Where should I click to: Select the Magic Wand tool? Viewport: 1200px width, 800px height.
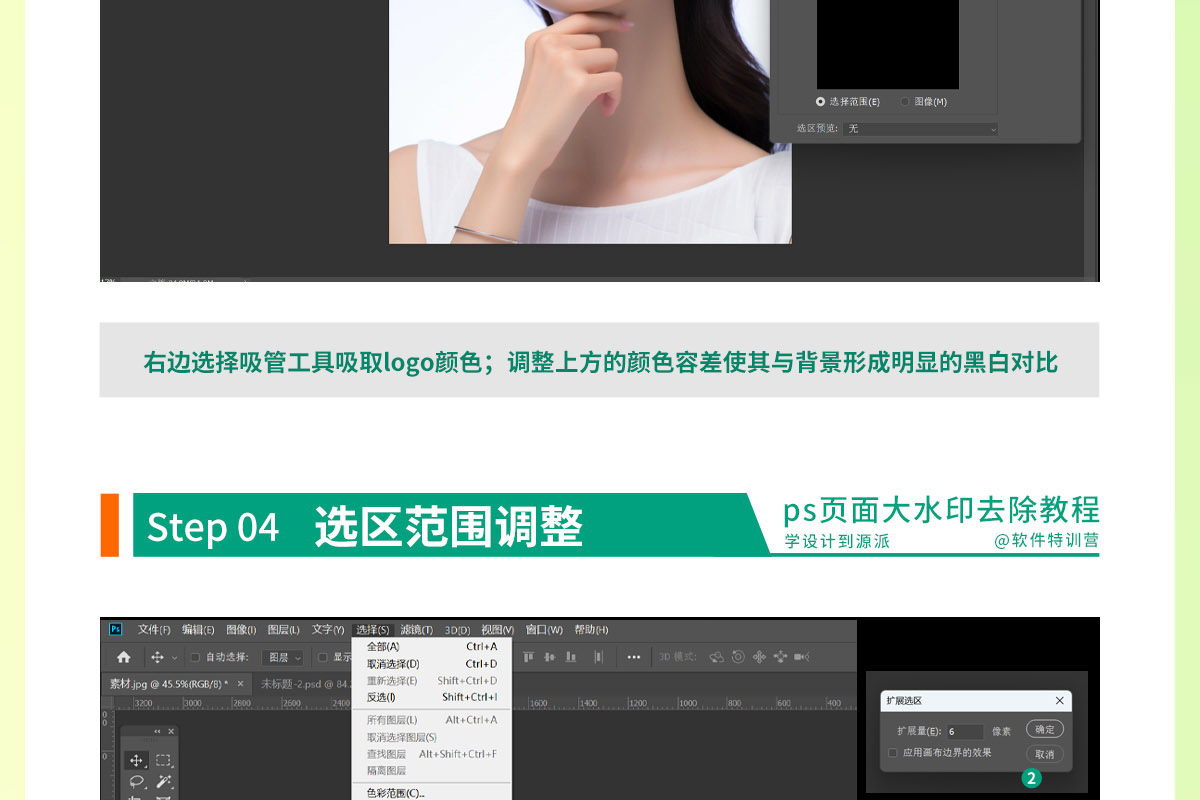163,782
